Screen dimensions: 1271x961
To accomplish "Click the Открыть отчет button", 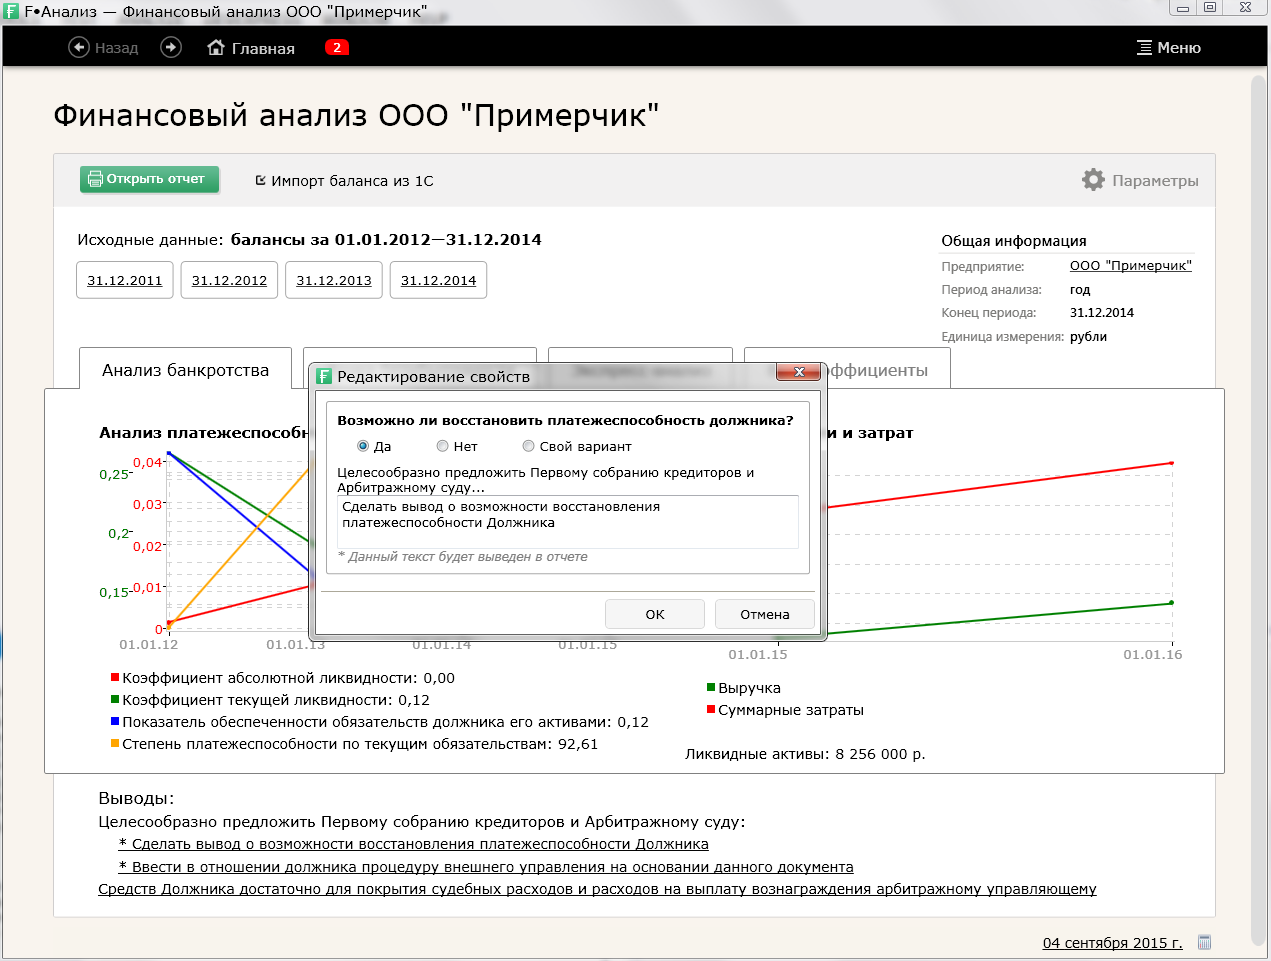I will pyautogui.click(x=149, y=179).
